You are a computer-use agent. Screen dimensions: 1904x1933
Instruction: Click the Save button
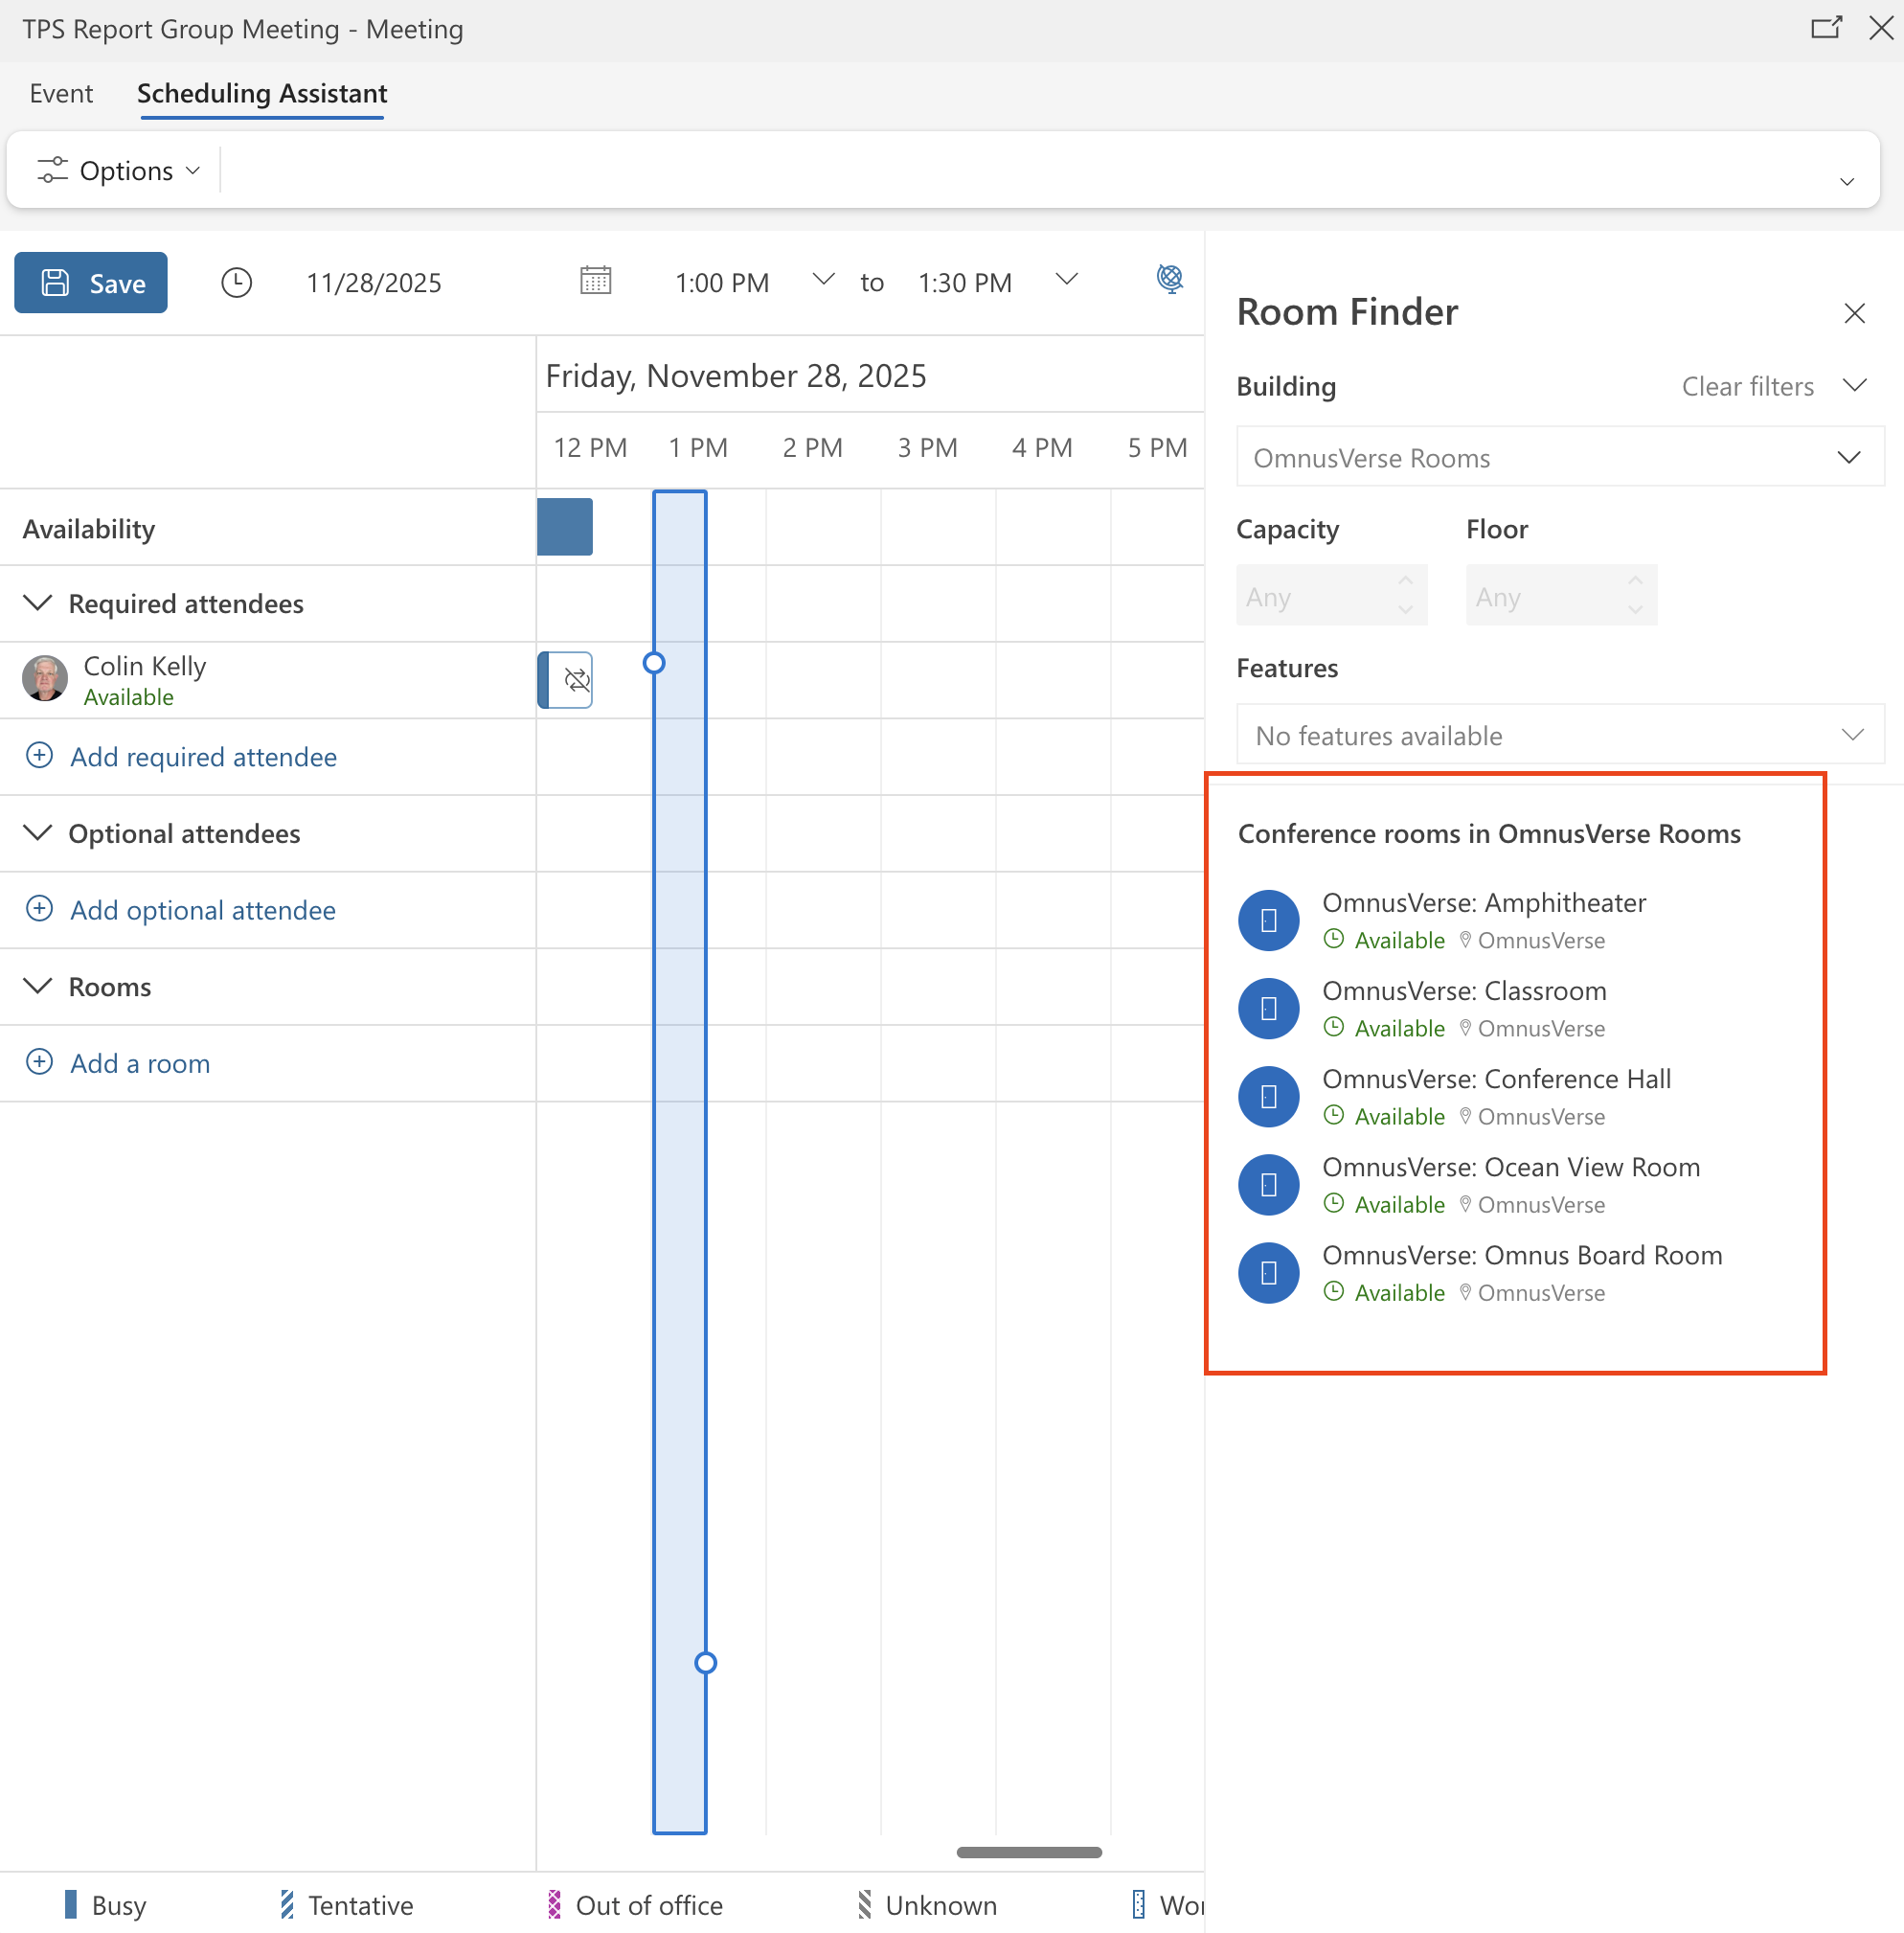pyautogui.click(x=91, y=283)
